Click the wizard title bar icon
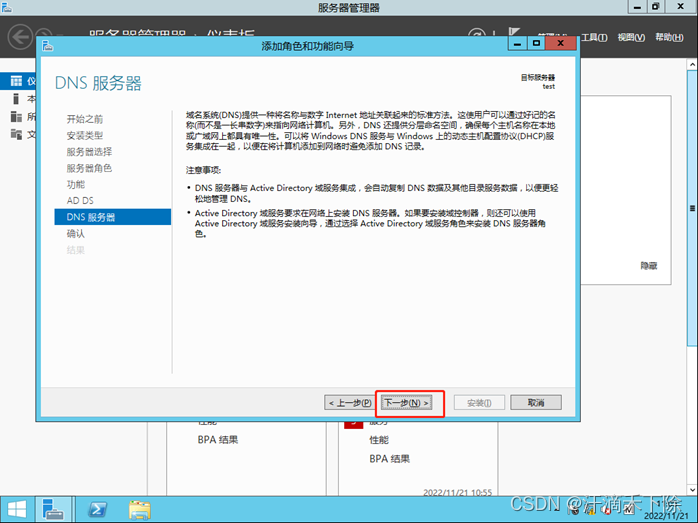This screenshot has width=698, height=523. 48,45
